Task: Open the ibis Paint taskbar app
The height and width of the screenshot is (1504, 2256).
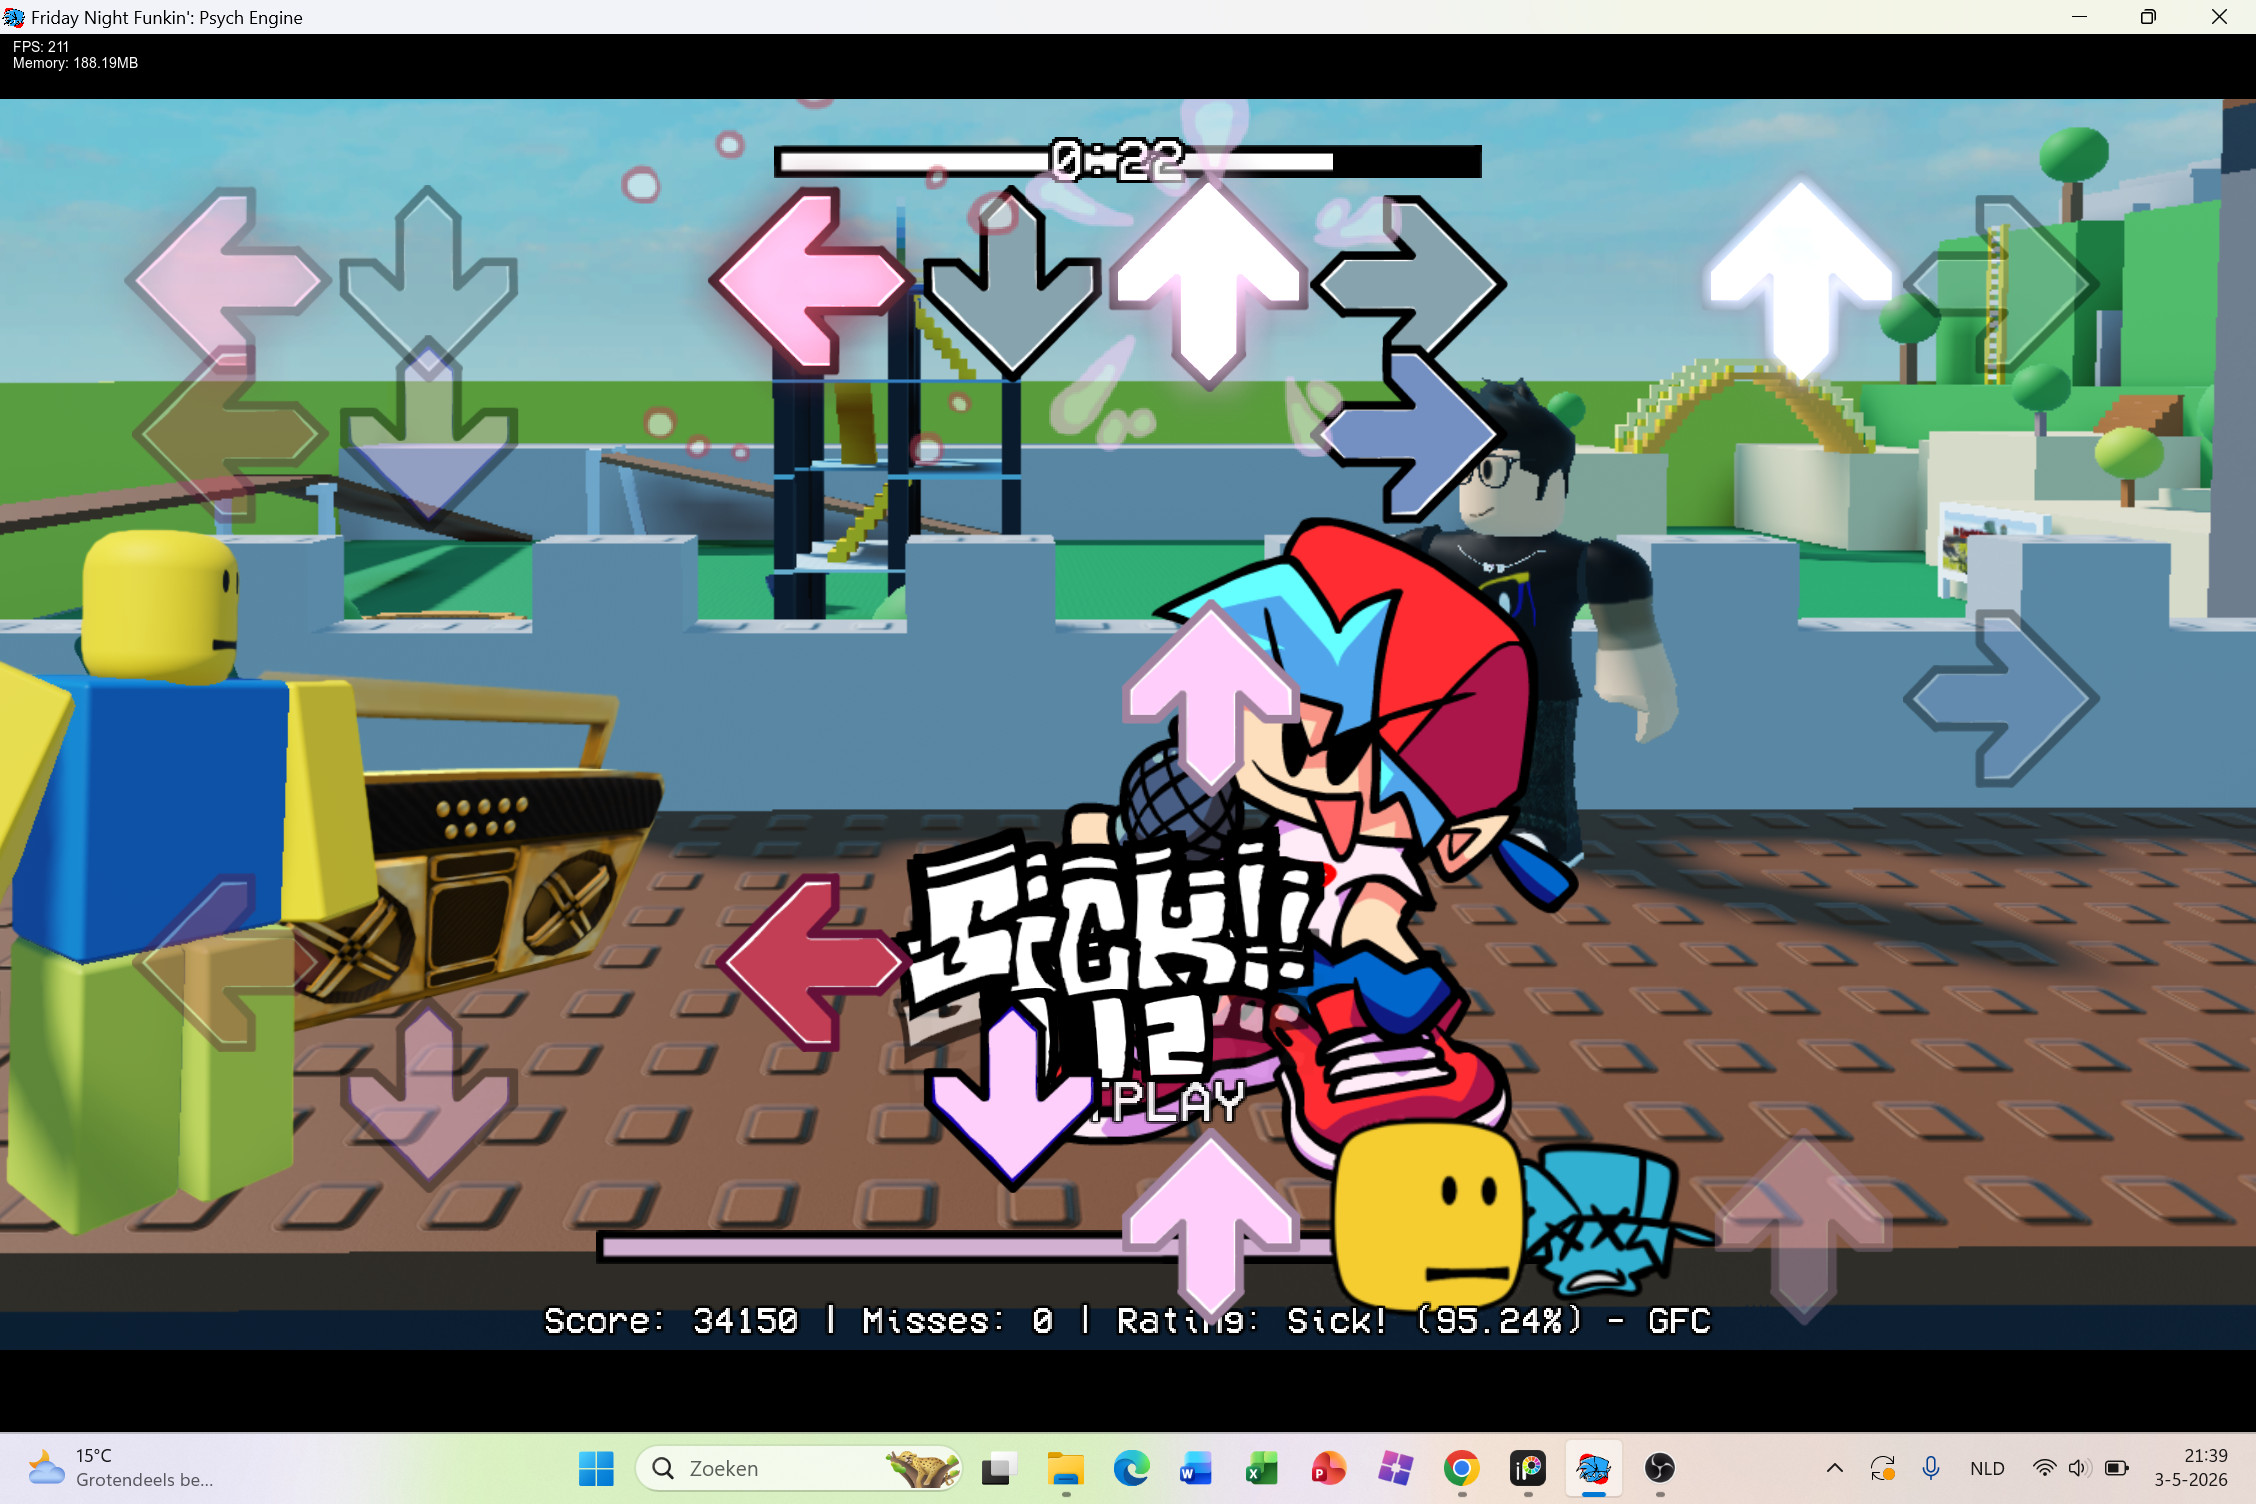Action: (x=1528, y=1468)
